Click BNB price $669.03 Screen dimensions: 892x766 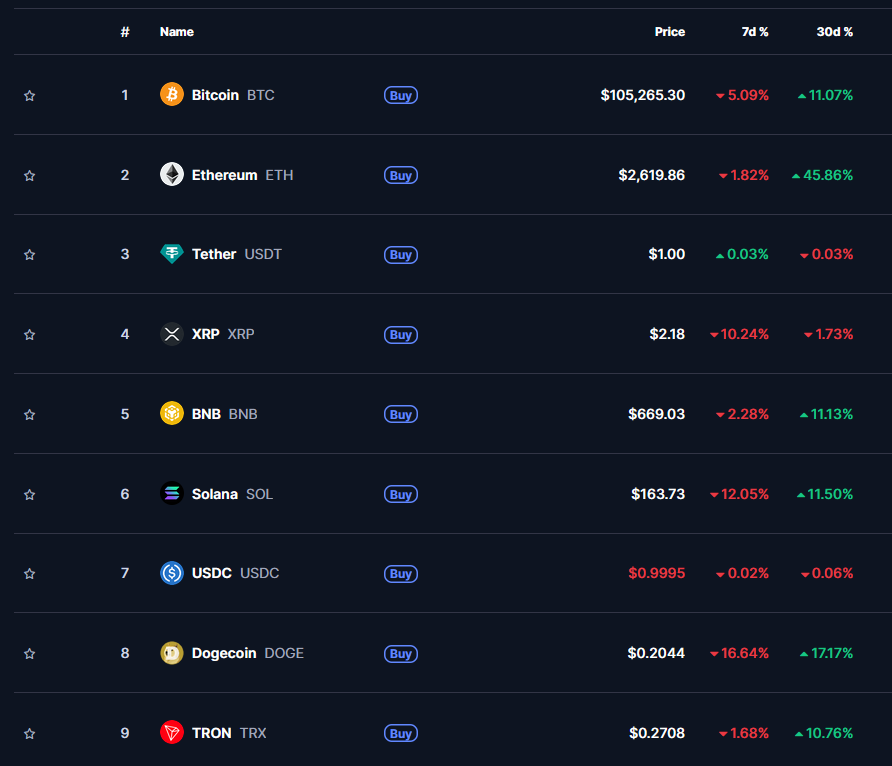[656, 414]
